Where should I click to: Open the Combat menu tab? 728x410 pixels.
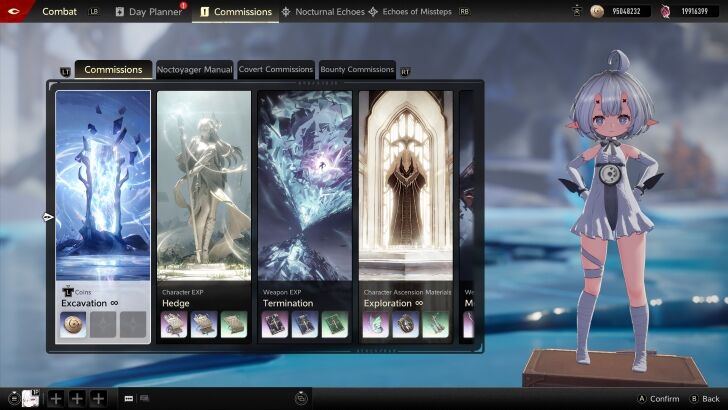point(59,12)
